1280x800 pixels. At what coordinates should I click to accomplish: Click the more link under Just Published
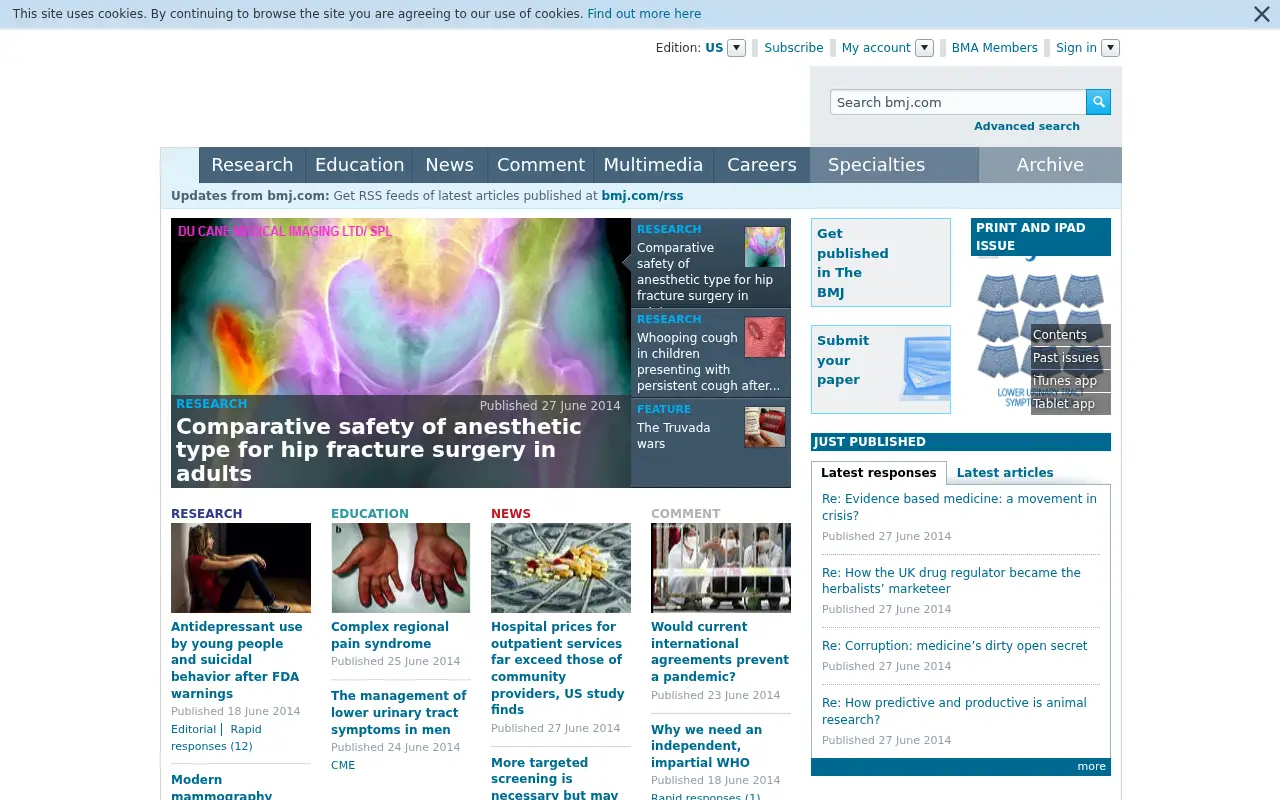coord(1091,767)
